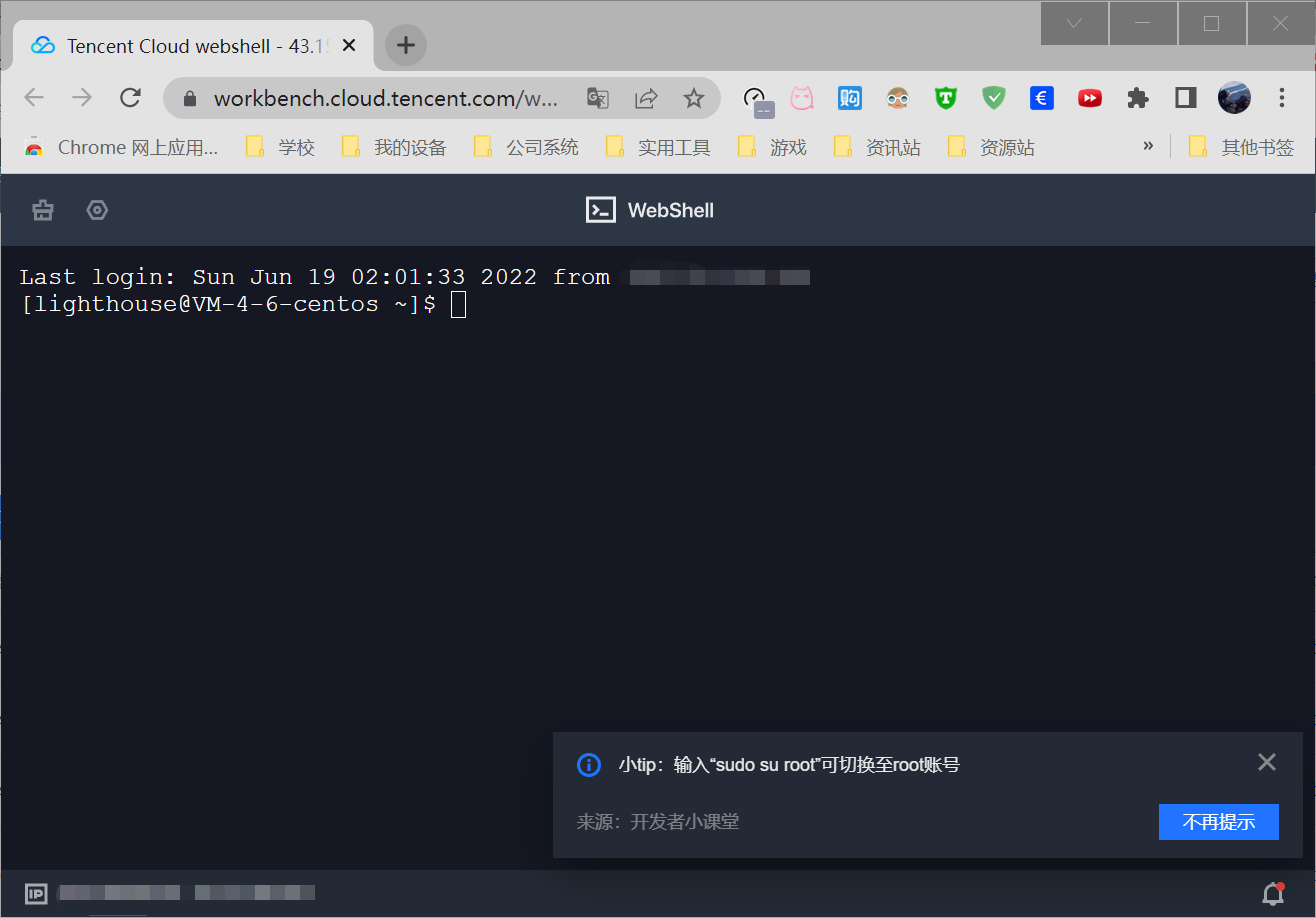This screenshot has width=1316, height=918.
Task: Open the 公司系统 bookmark folder
Action: coord(526,148)
